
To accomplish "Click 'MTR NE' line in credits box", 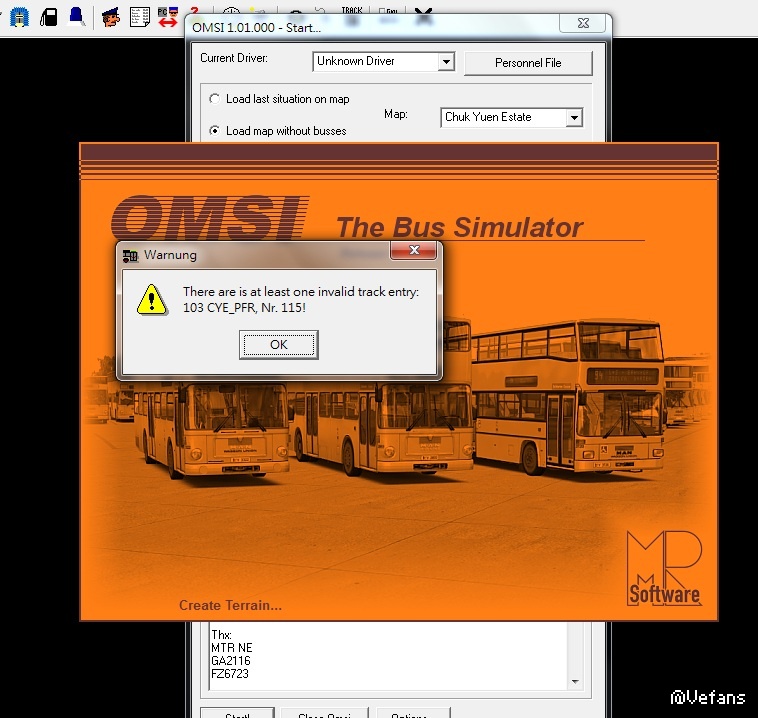I will [x=232, y=648].
